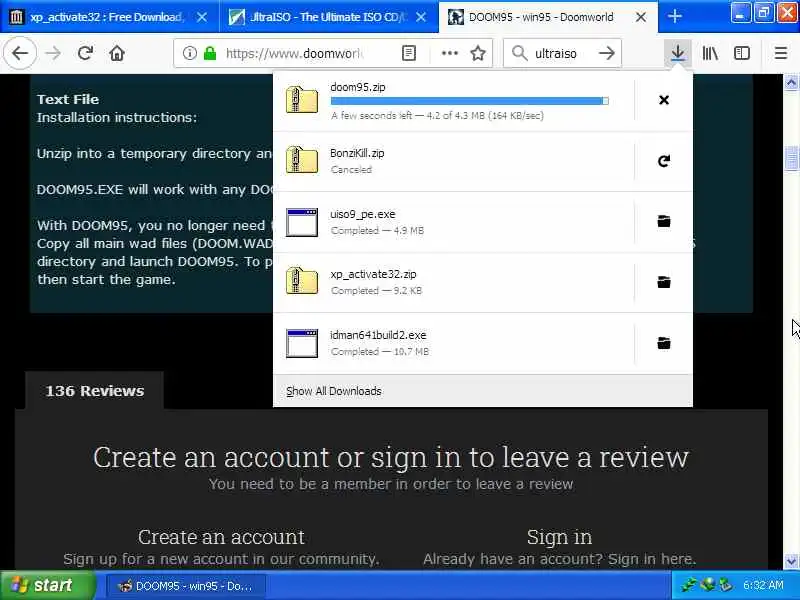This screenshot has width=800, height=600.
Task: Click the ultraiso search field
Action: [x=564, y=53]
